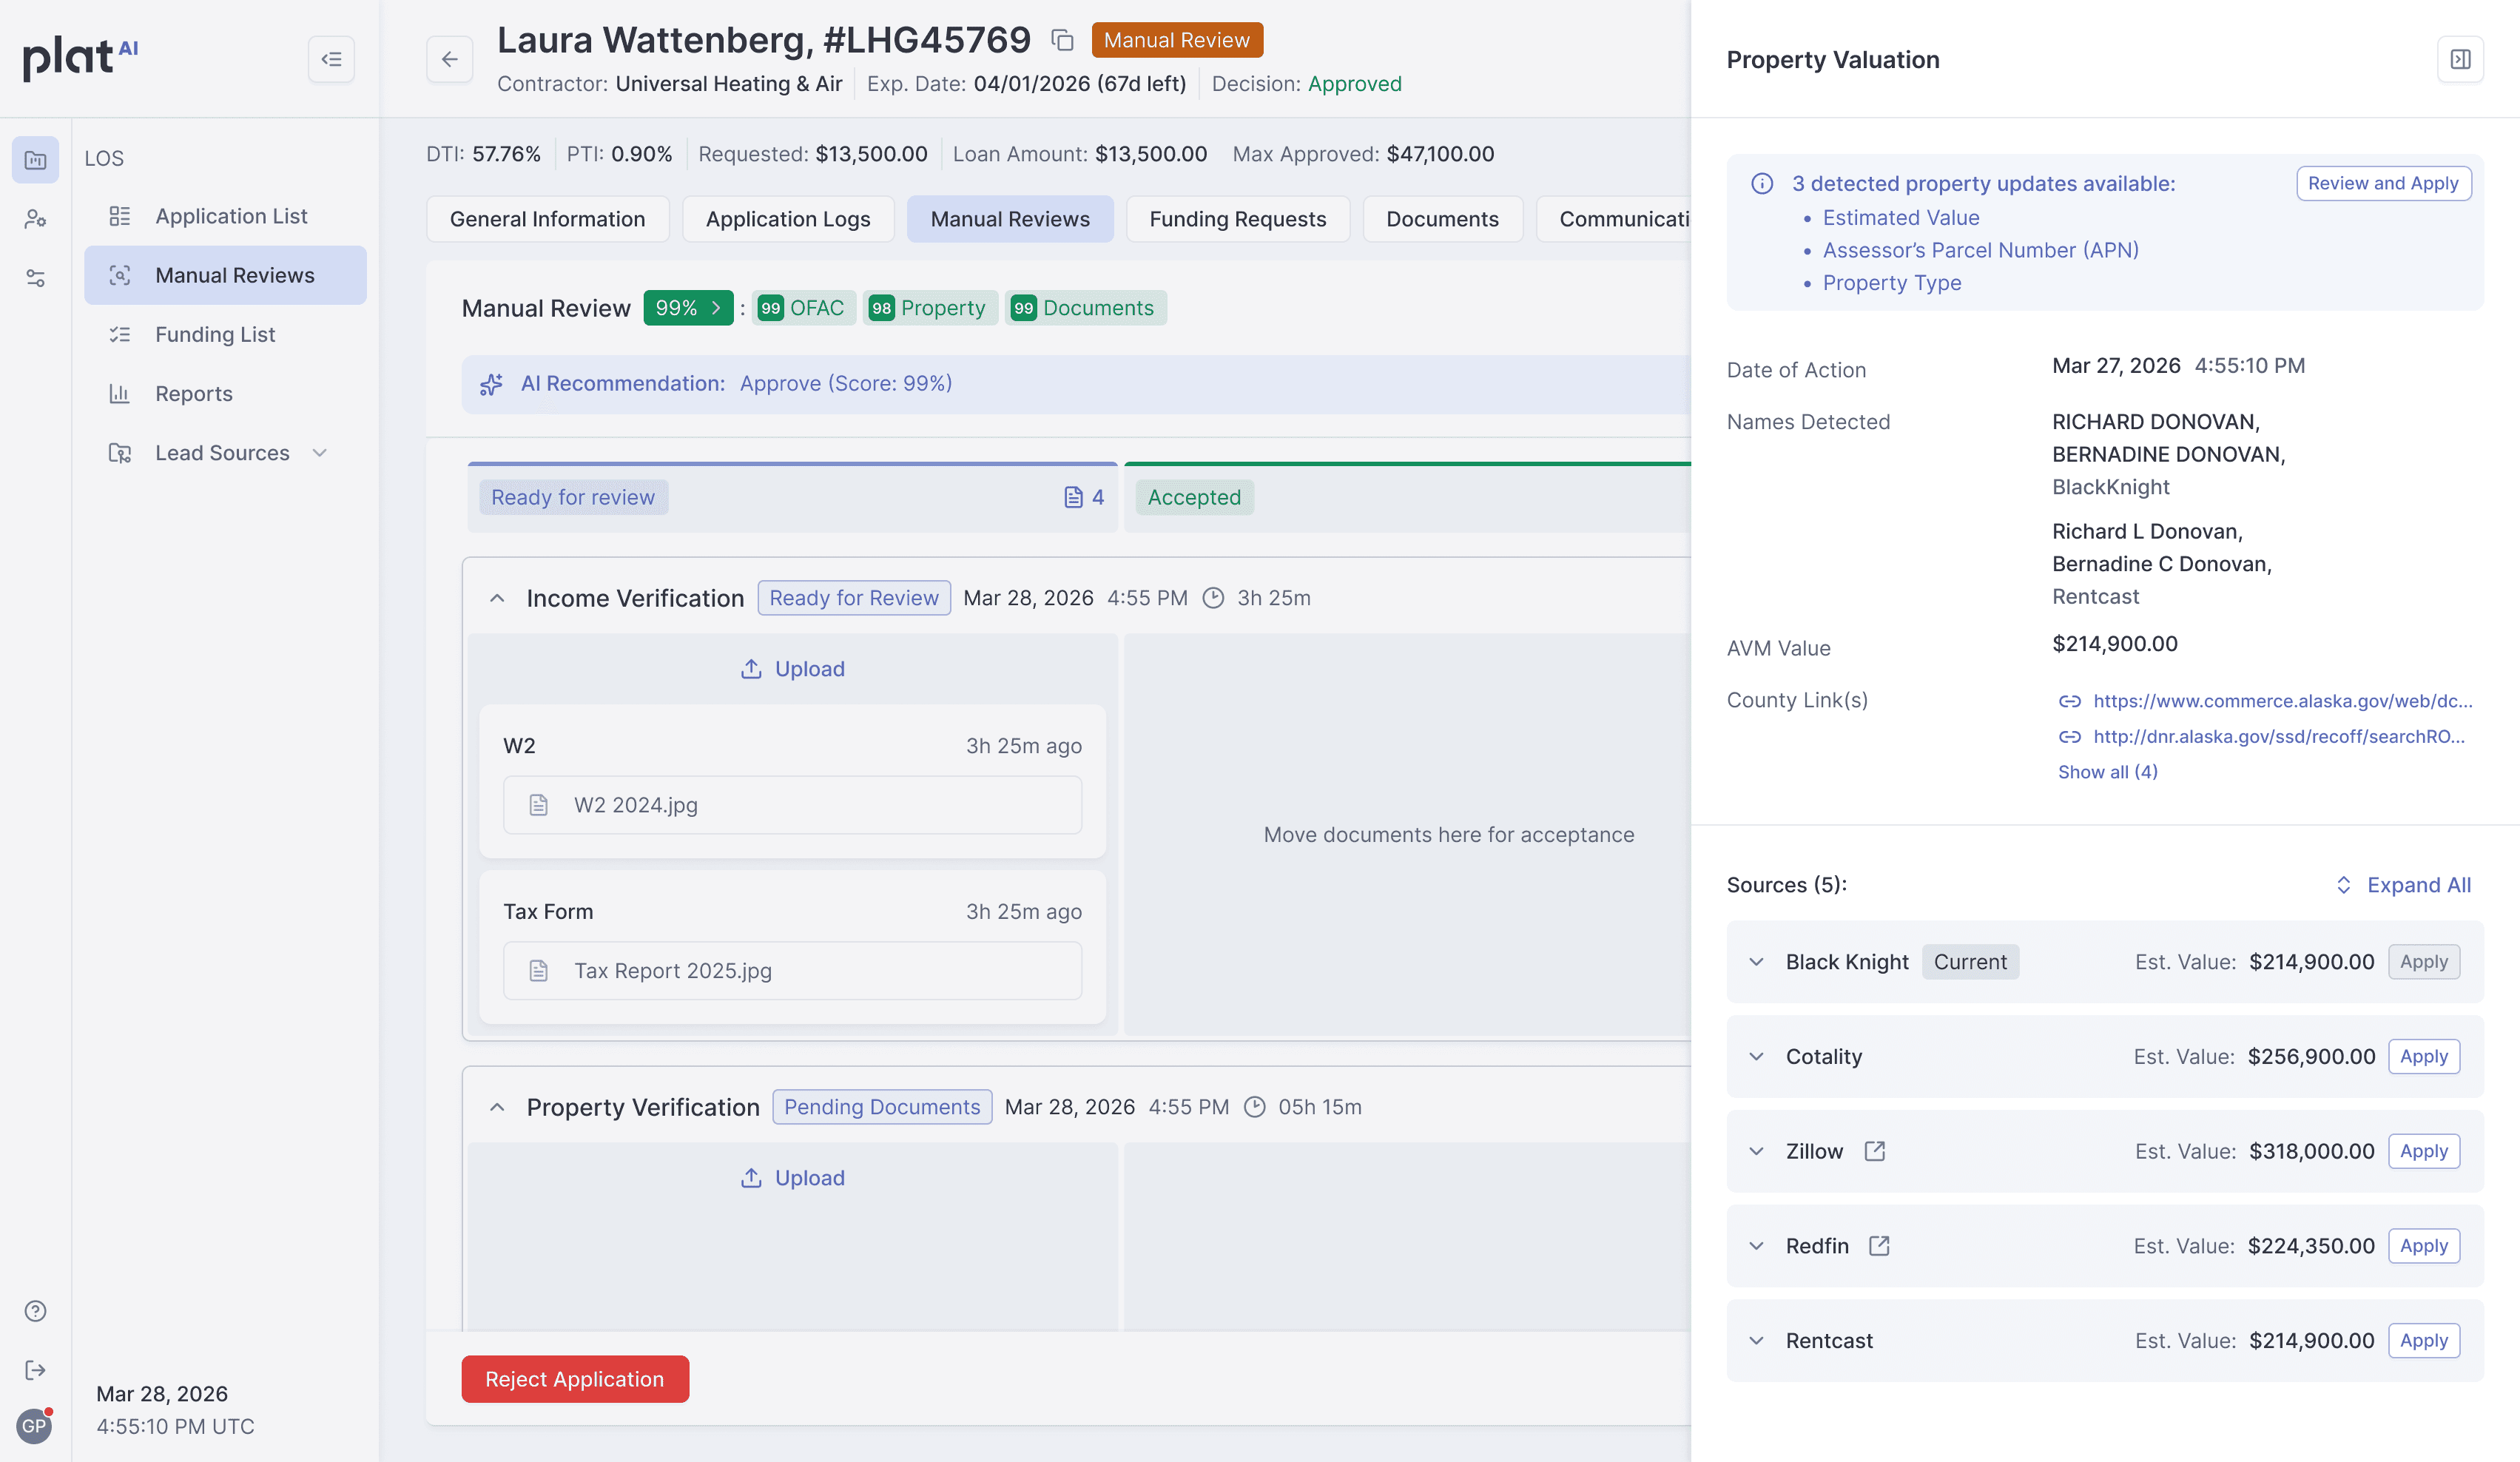The width and height of the screenshot is (2520, 1462).
Task: Expand the Lead Sources menu
Action: tap(225, 453)
